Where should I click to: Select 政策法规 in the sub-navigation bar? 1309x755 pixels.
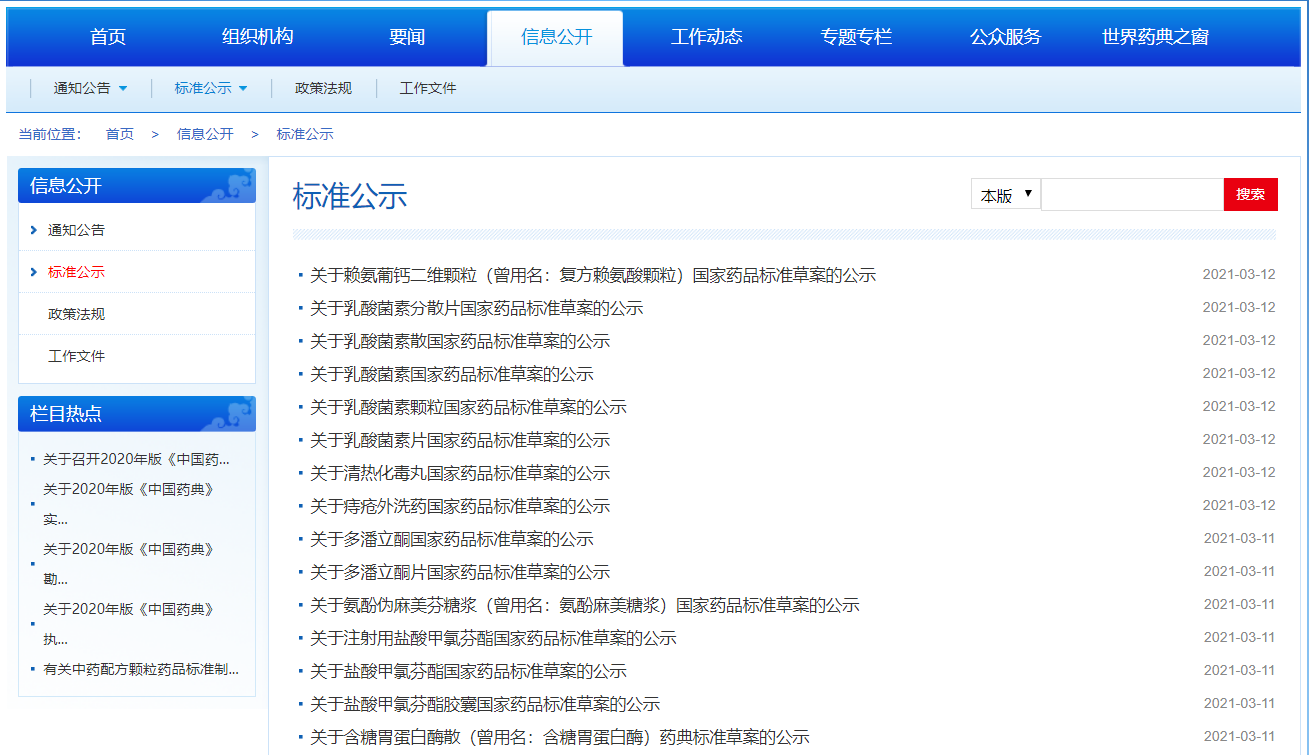coord(323,88)
